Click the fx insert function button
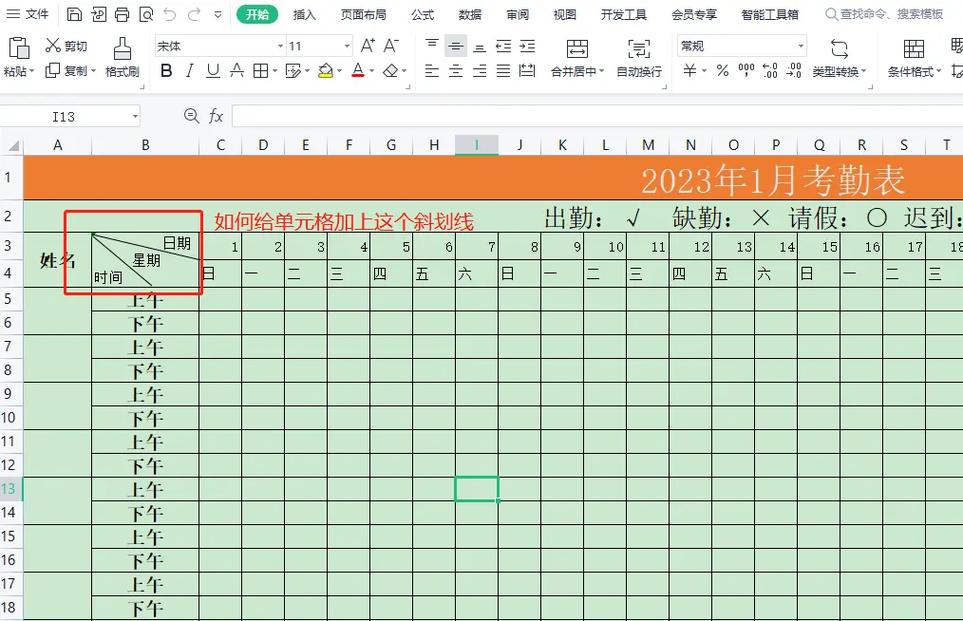This screenshot has width=963, height=621. [x=216, y=116]
